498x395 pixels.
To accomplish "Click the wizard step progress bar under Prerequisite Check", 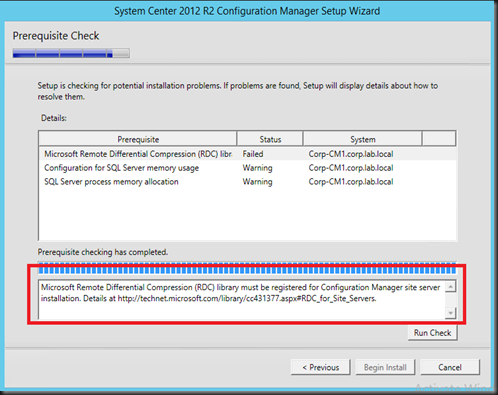I will (x=71, y=53).
